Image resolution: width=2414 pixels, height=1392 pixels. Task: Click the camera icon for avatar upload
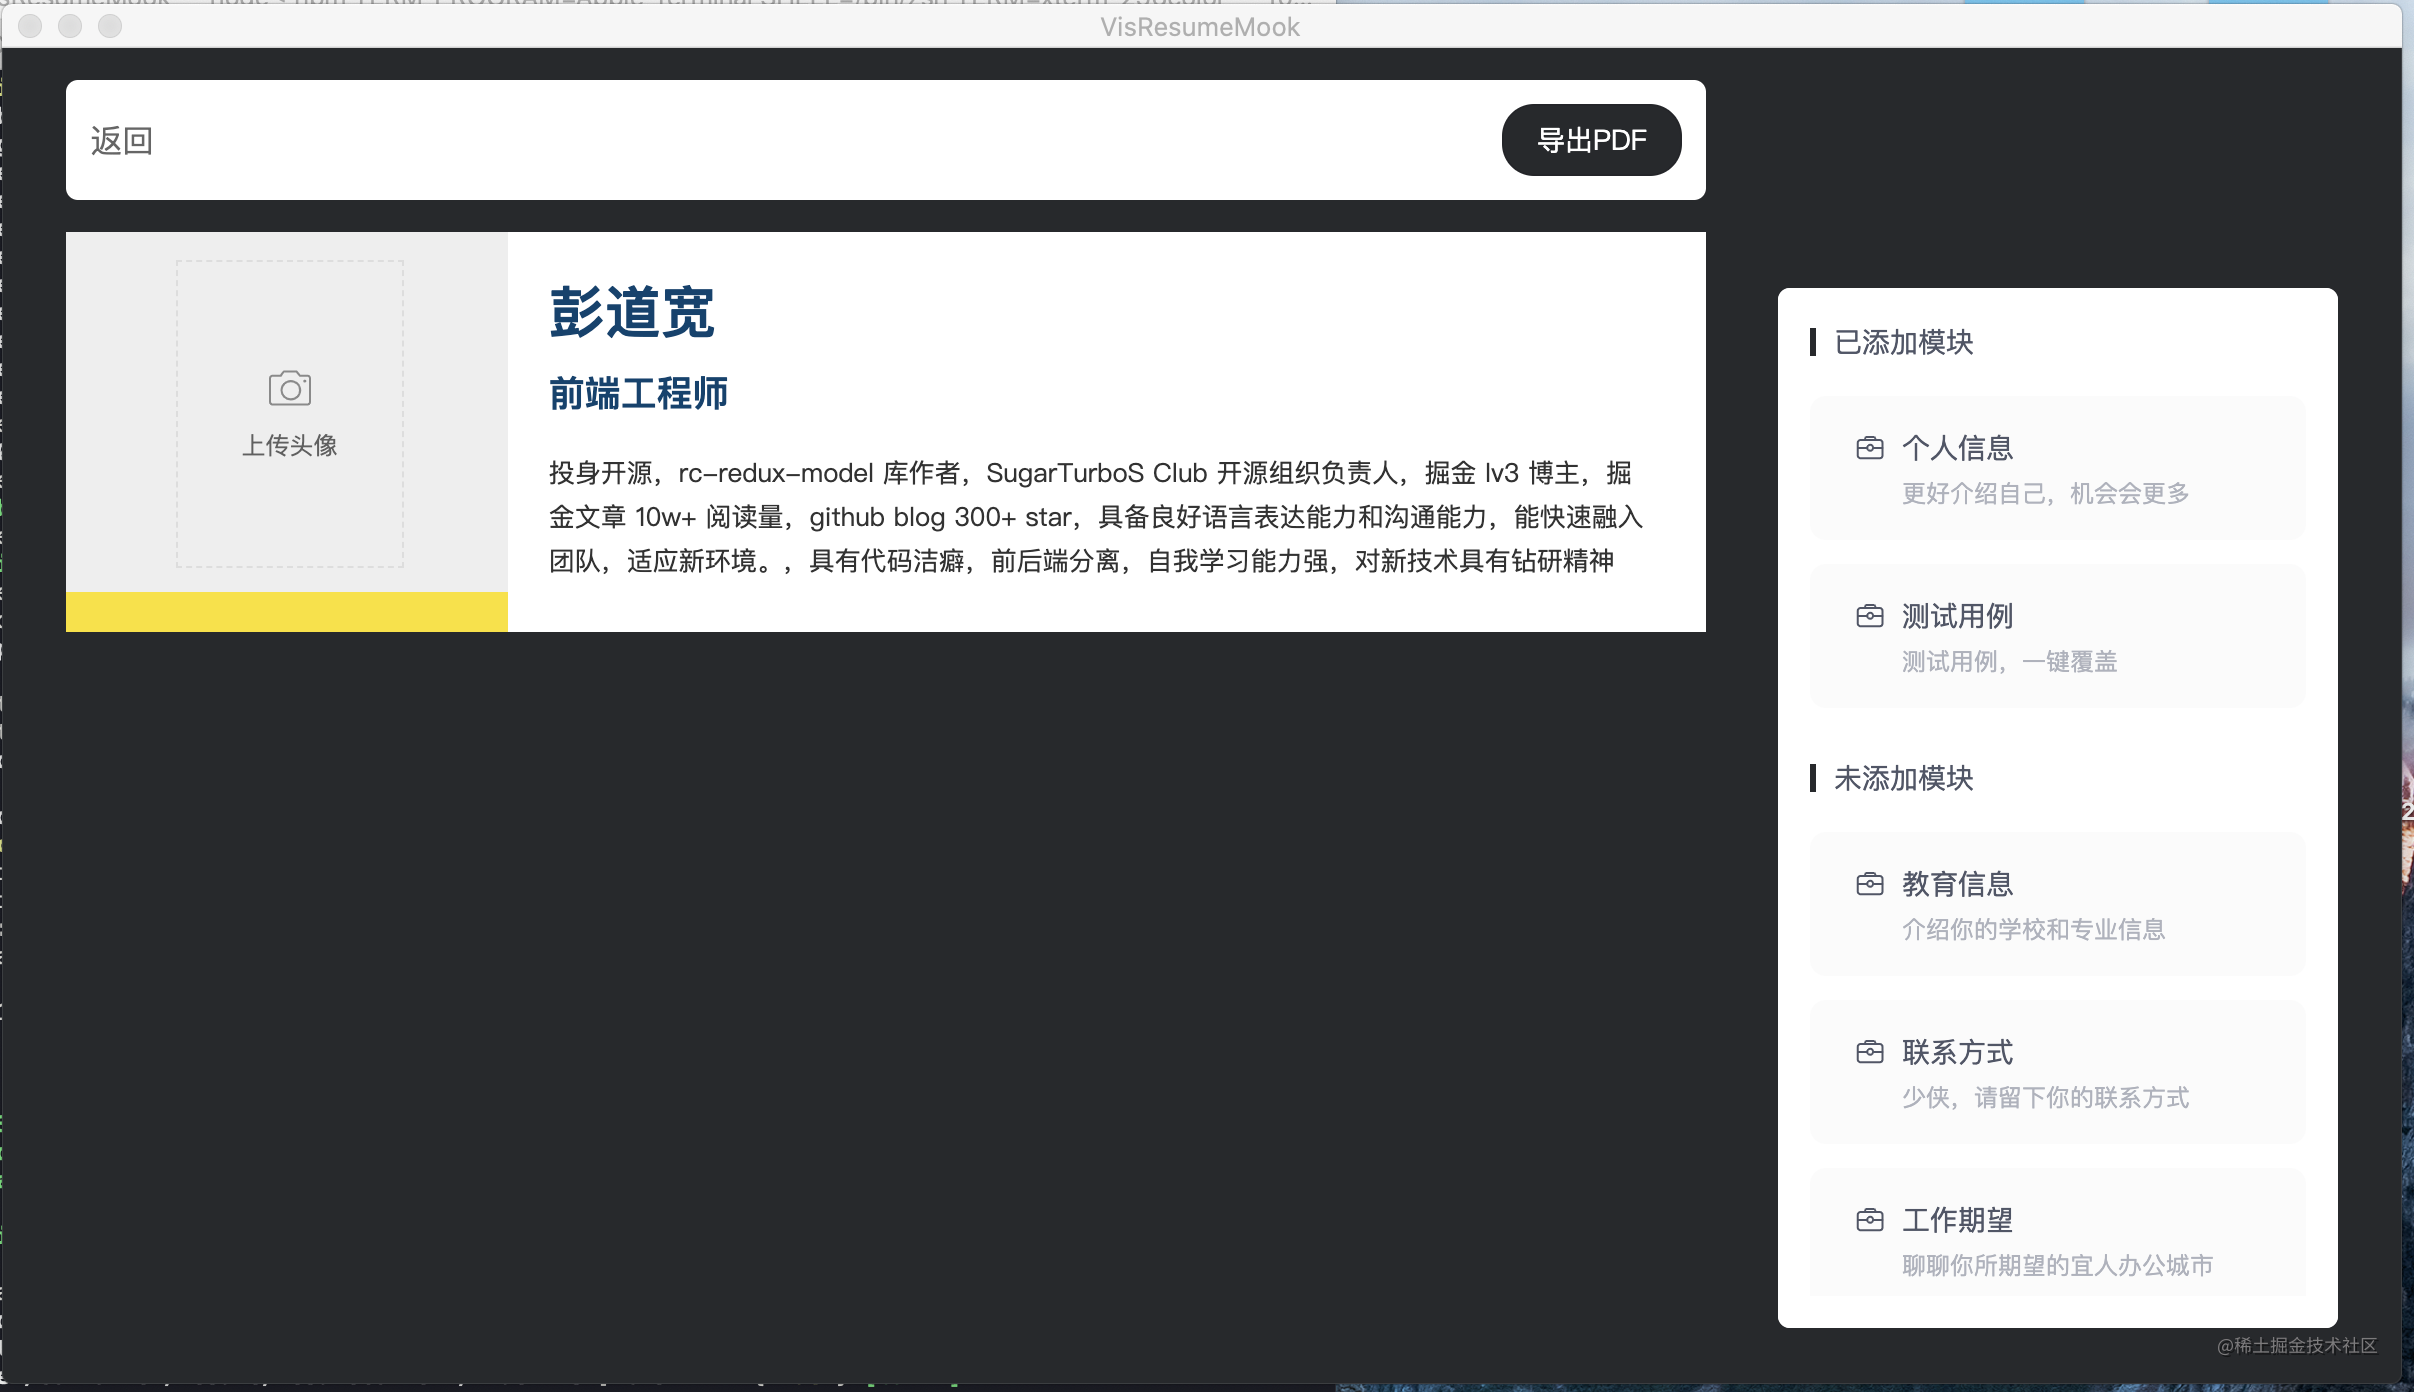coord(290,388)
